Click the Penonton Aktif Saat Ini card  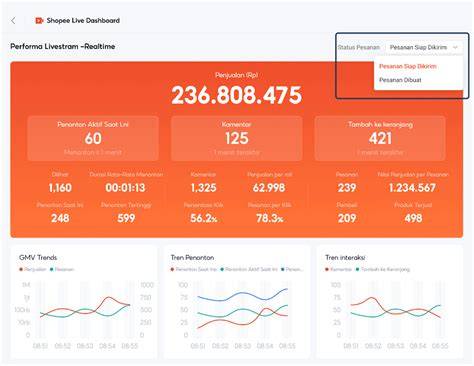point(93,138)
